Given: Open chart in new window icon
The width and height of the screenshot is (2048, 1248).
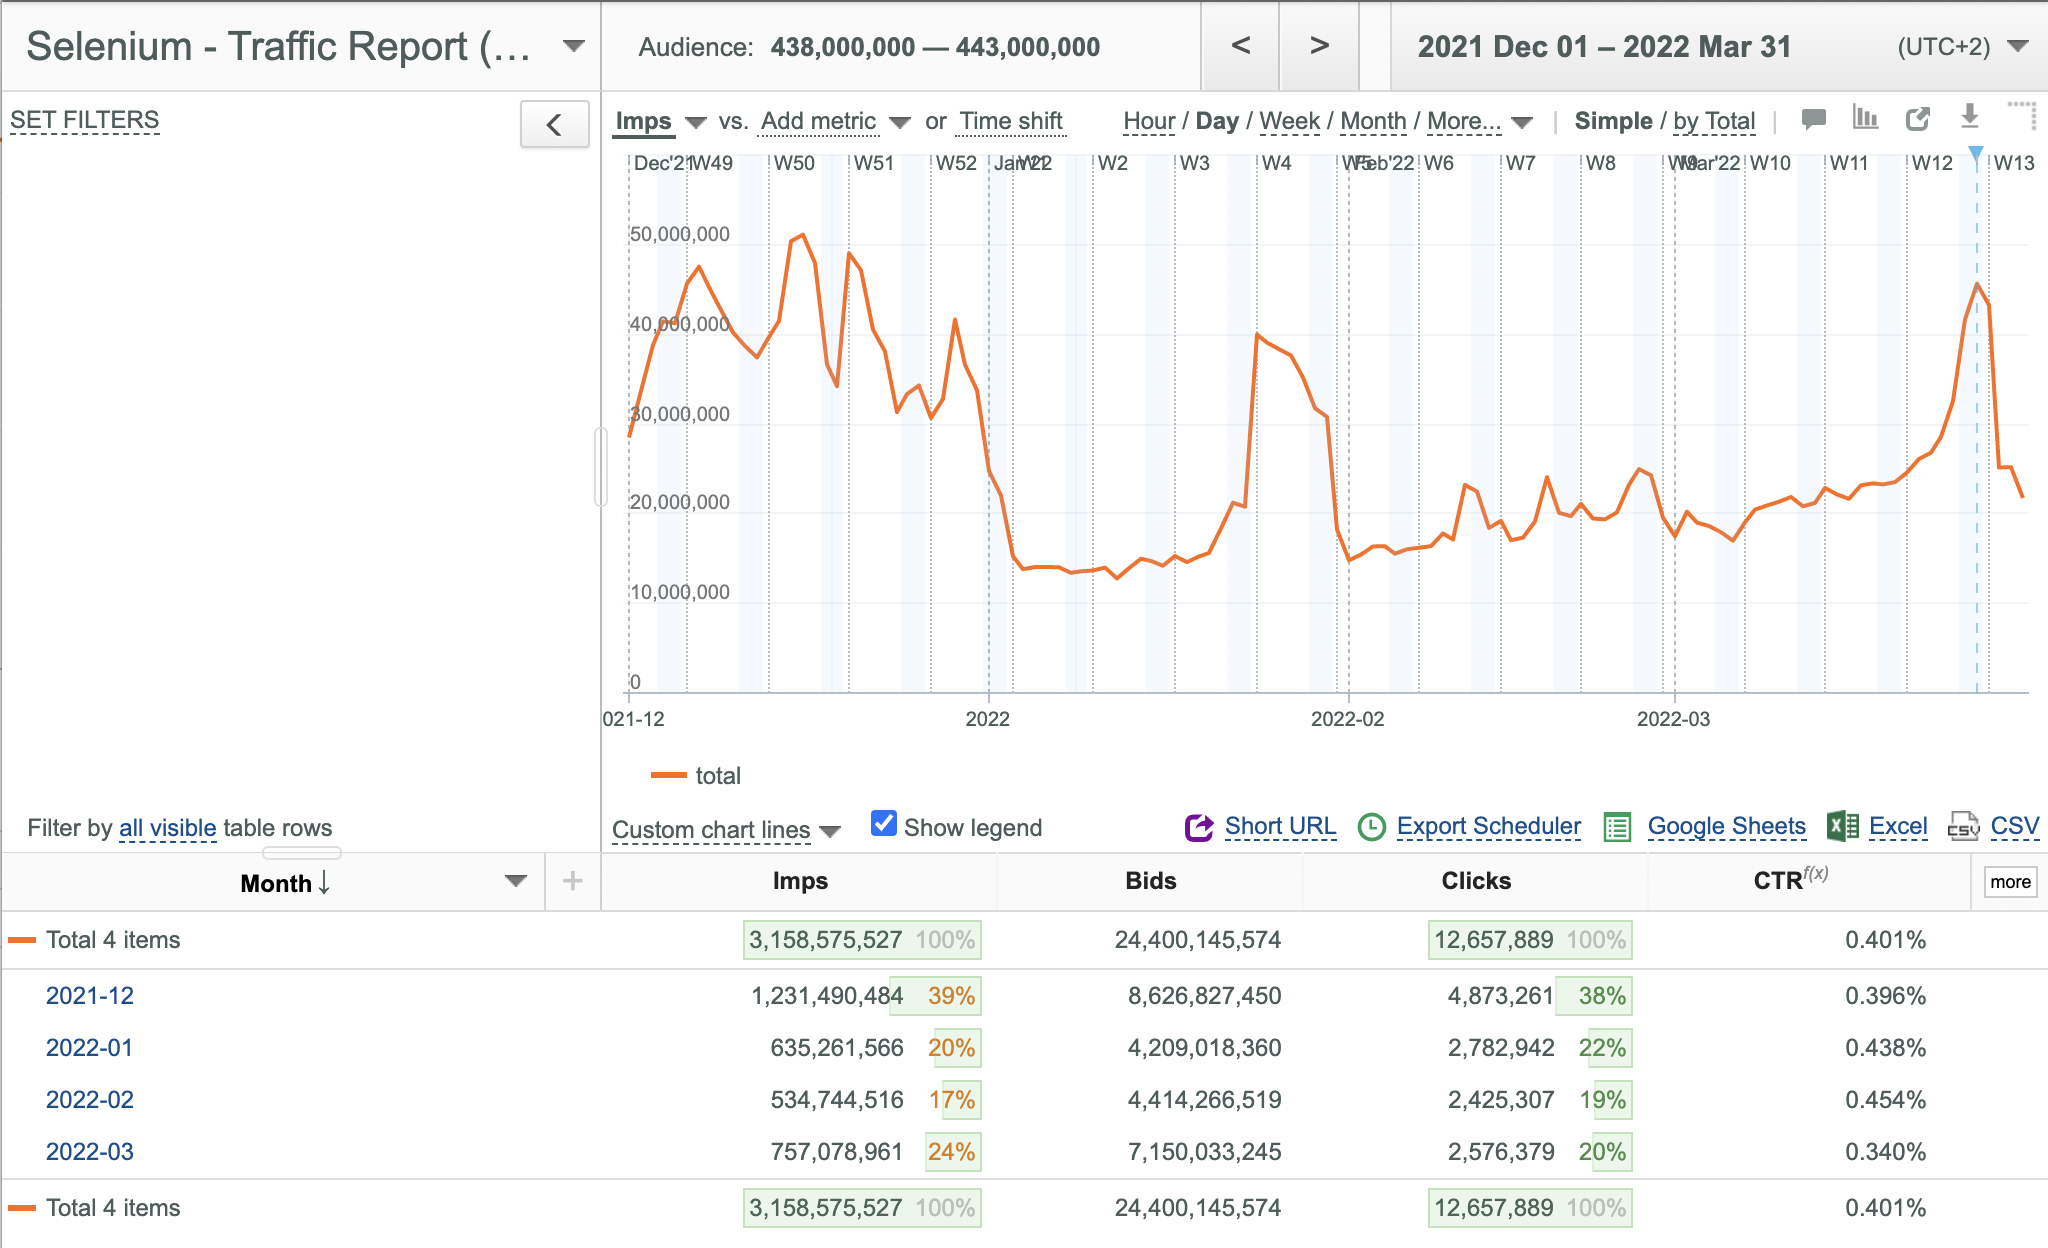Looking at the screenshot, I should coord(1917,119).
